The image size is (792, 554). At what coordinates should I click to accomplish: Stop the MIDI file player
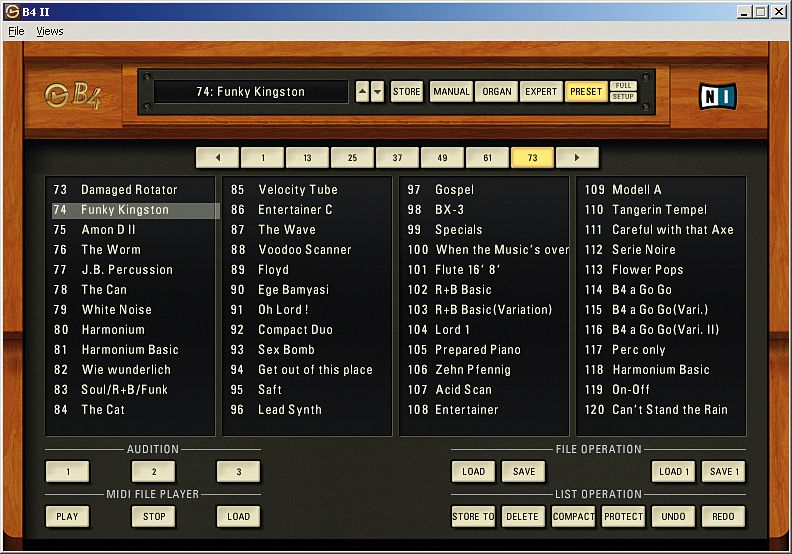coord(154,517)
